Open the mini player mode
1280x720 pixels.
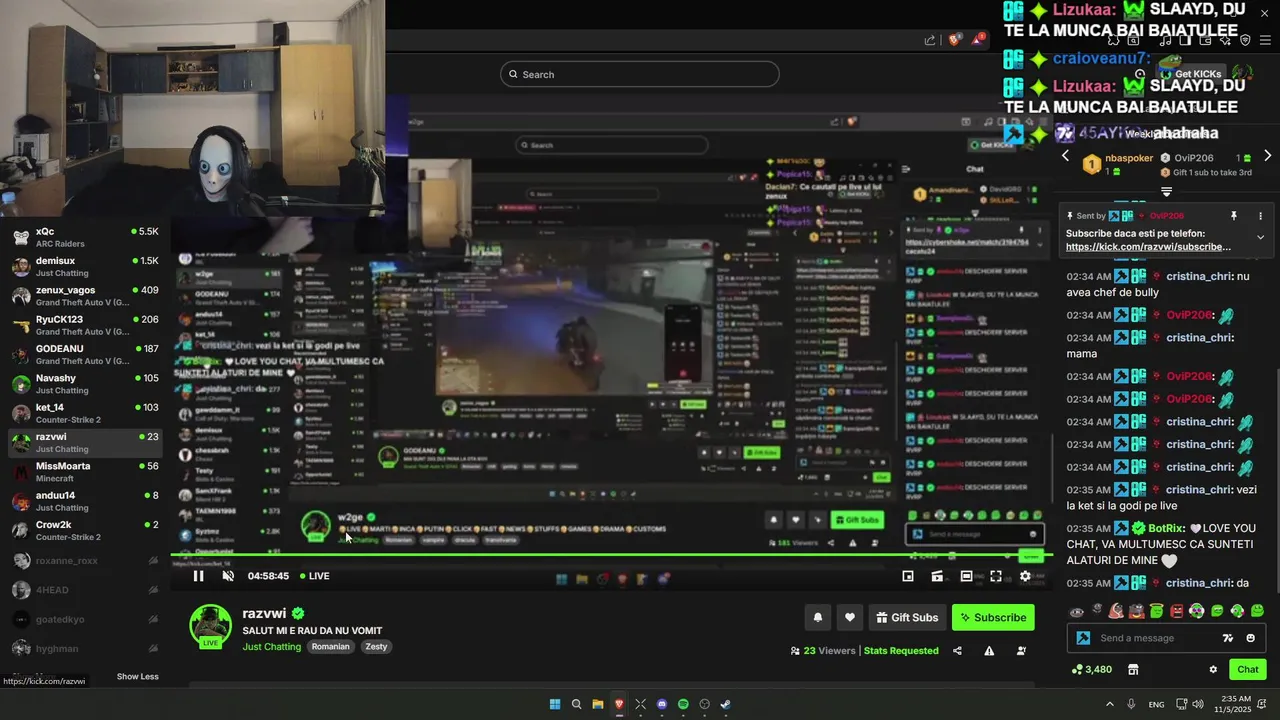coord(908,576)
